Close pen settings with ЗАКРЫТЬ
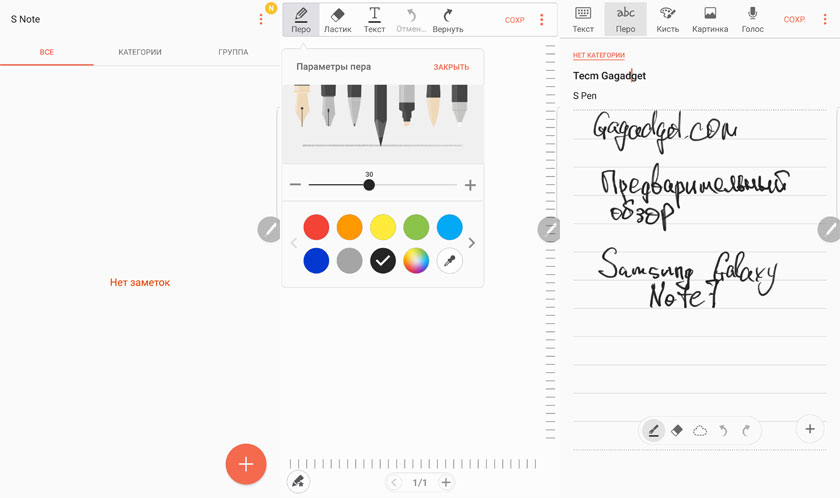Screen dimensions: 840x498 [x=451, y=67]
